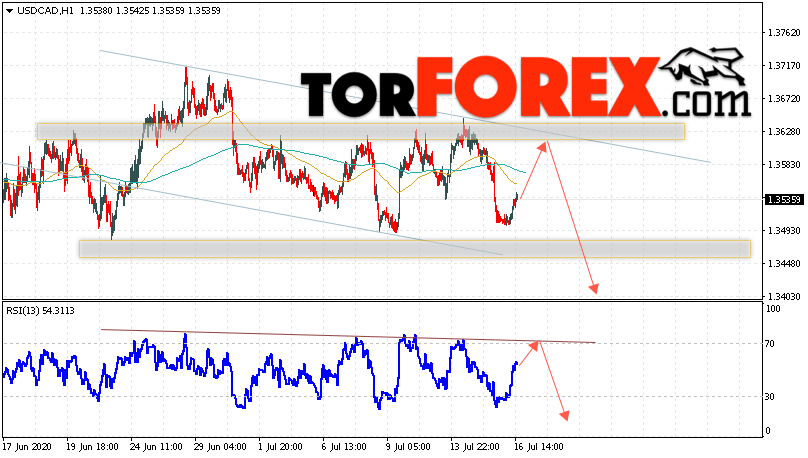Screen dimensions: 808x458
Task: Select the 19 Jun 18:00 time label
Action: click(x=92, y=447)
